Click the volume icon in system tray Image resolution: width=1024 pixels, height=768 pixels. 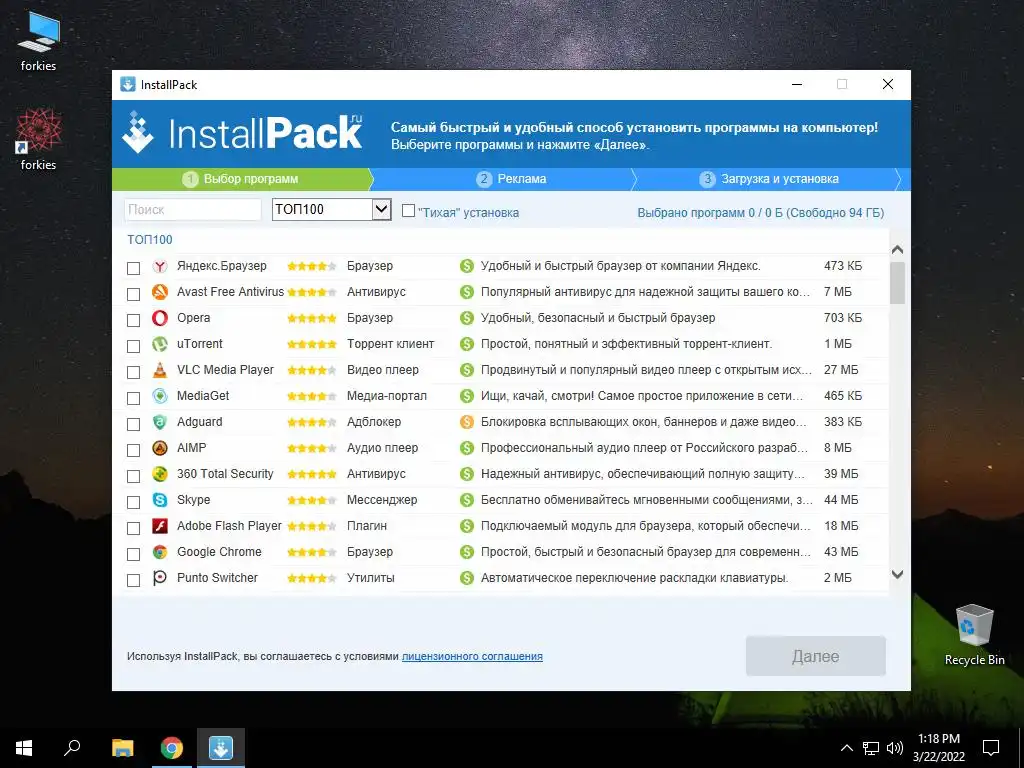click(x=895, y=748)
